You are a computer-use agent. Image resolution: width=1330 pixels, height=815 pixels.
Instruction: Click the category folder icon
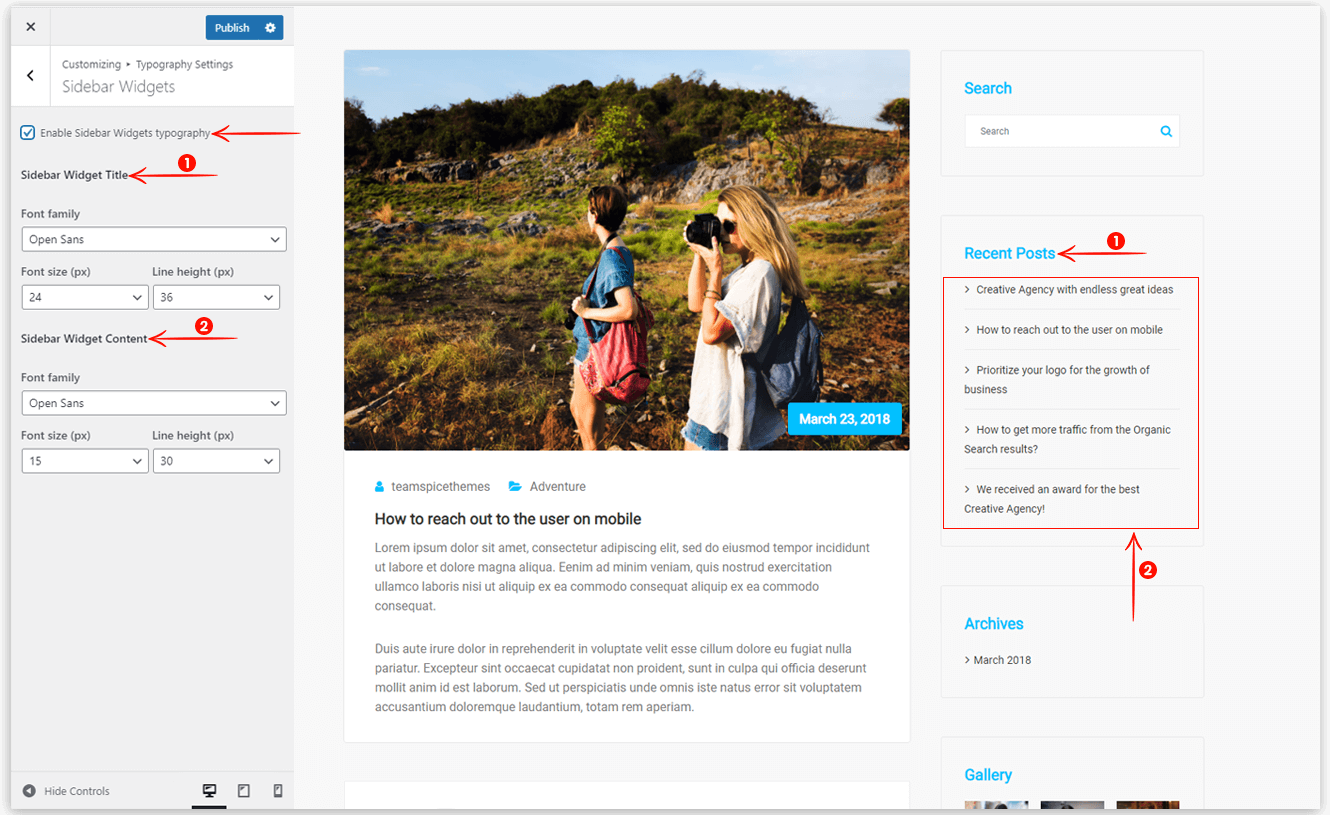click(x=515, y=487)
